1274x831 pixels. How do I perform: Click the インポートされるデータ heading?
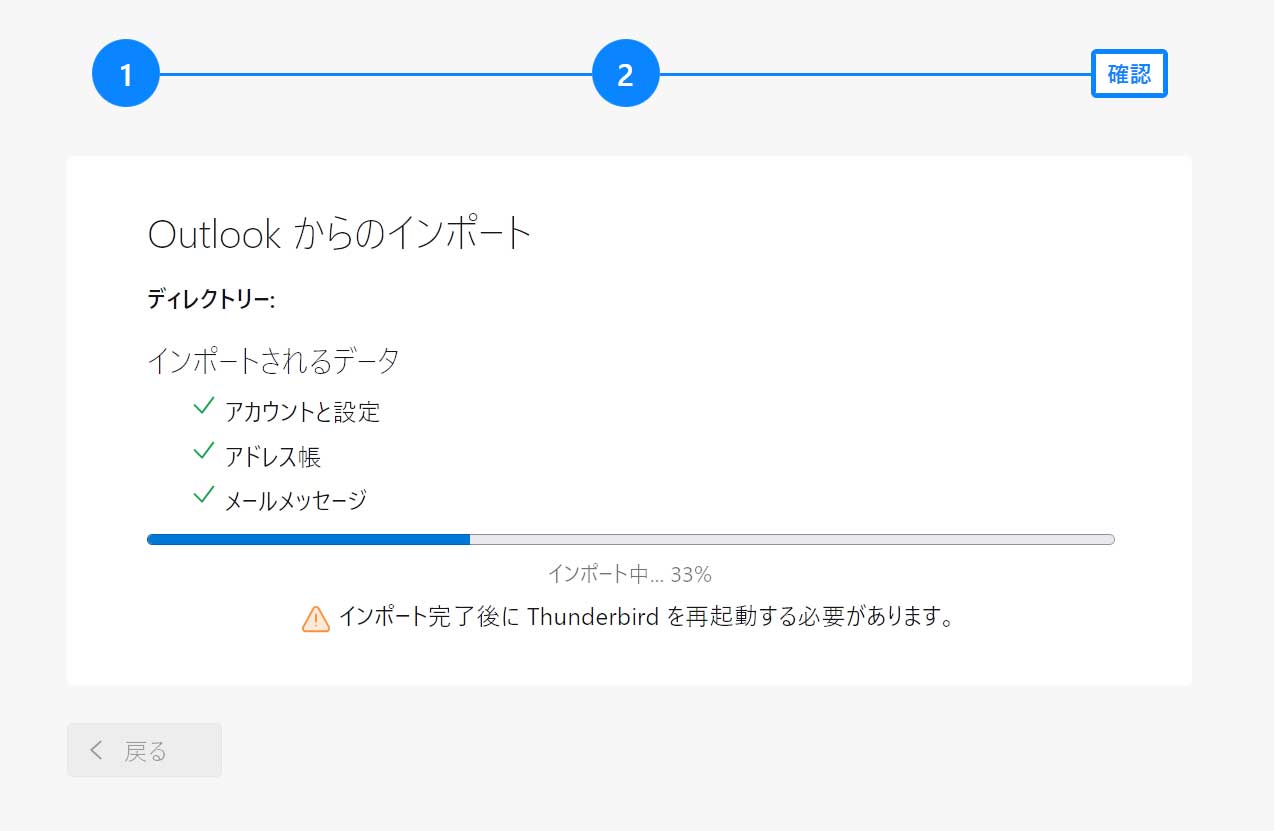click(273, 361)
